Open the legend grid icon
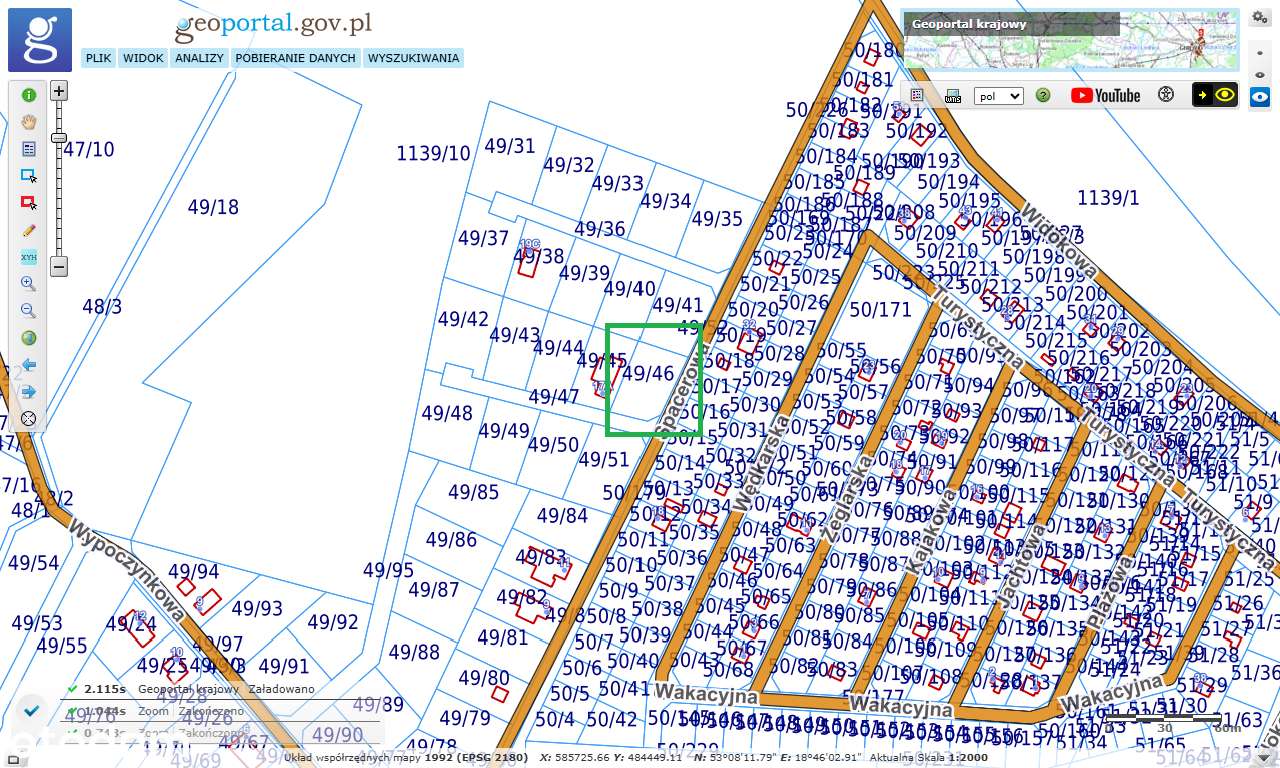The width and height of the screenshot is (1280, 768). tap(917, 95)
